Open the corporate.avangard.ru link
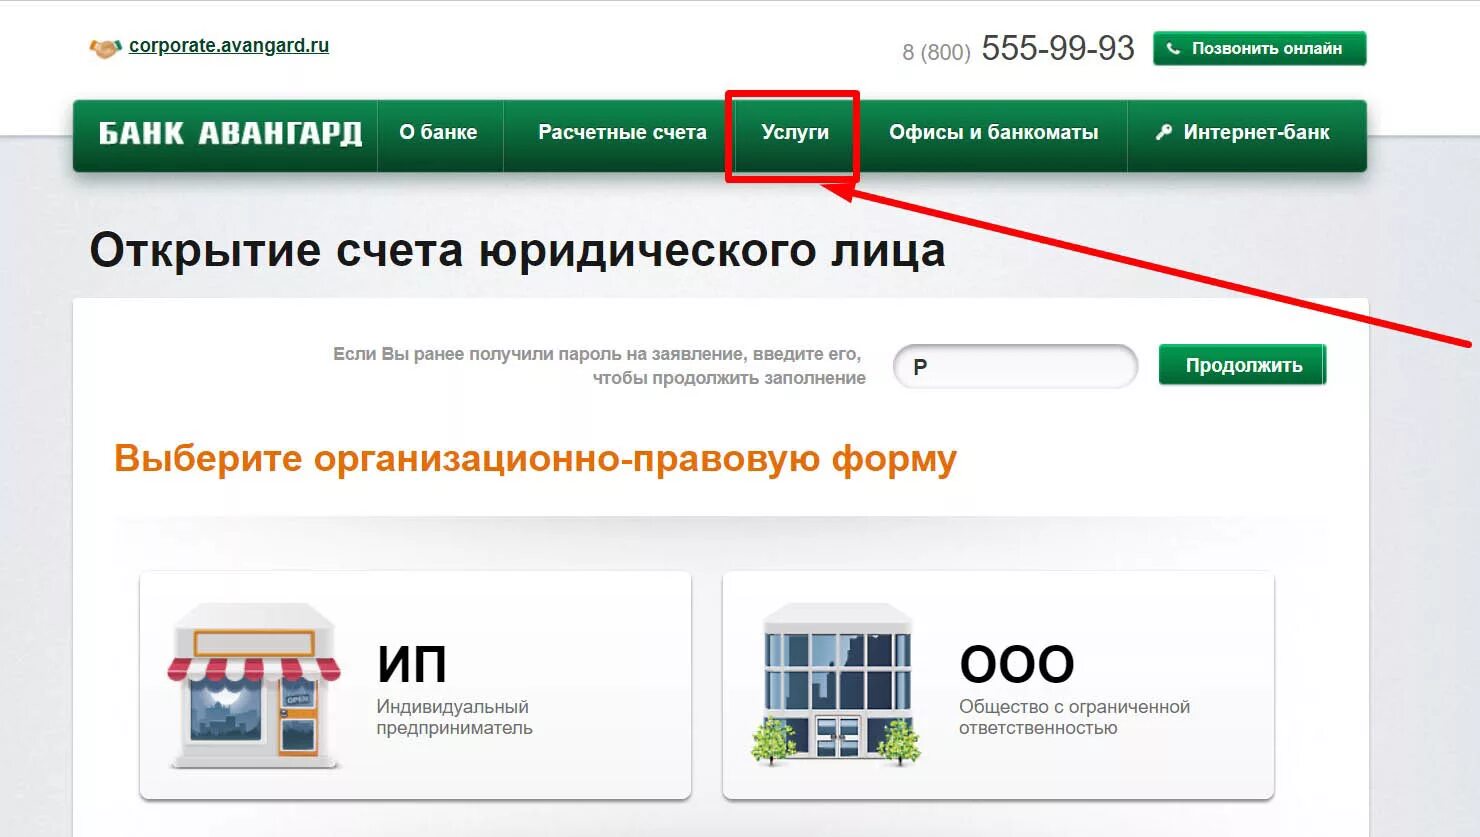 [x=229, y=45]
